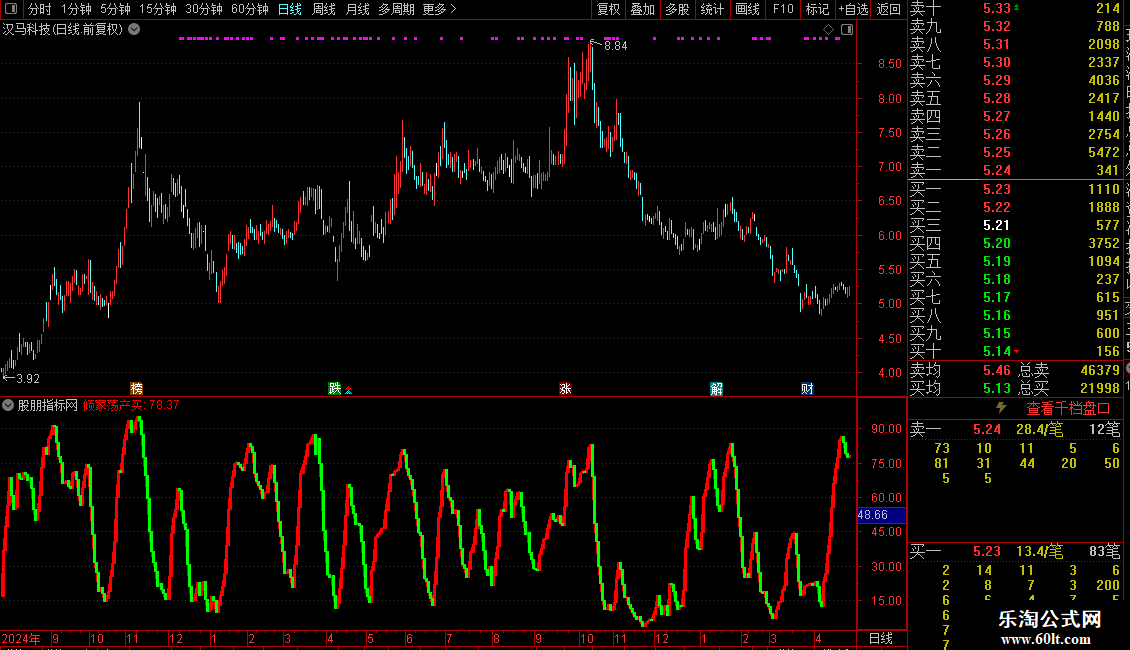This screenshot has width=1130, height=650.
Task: Open the F10 company info page
Action: 783,9
